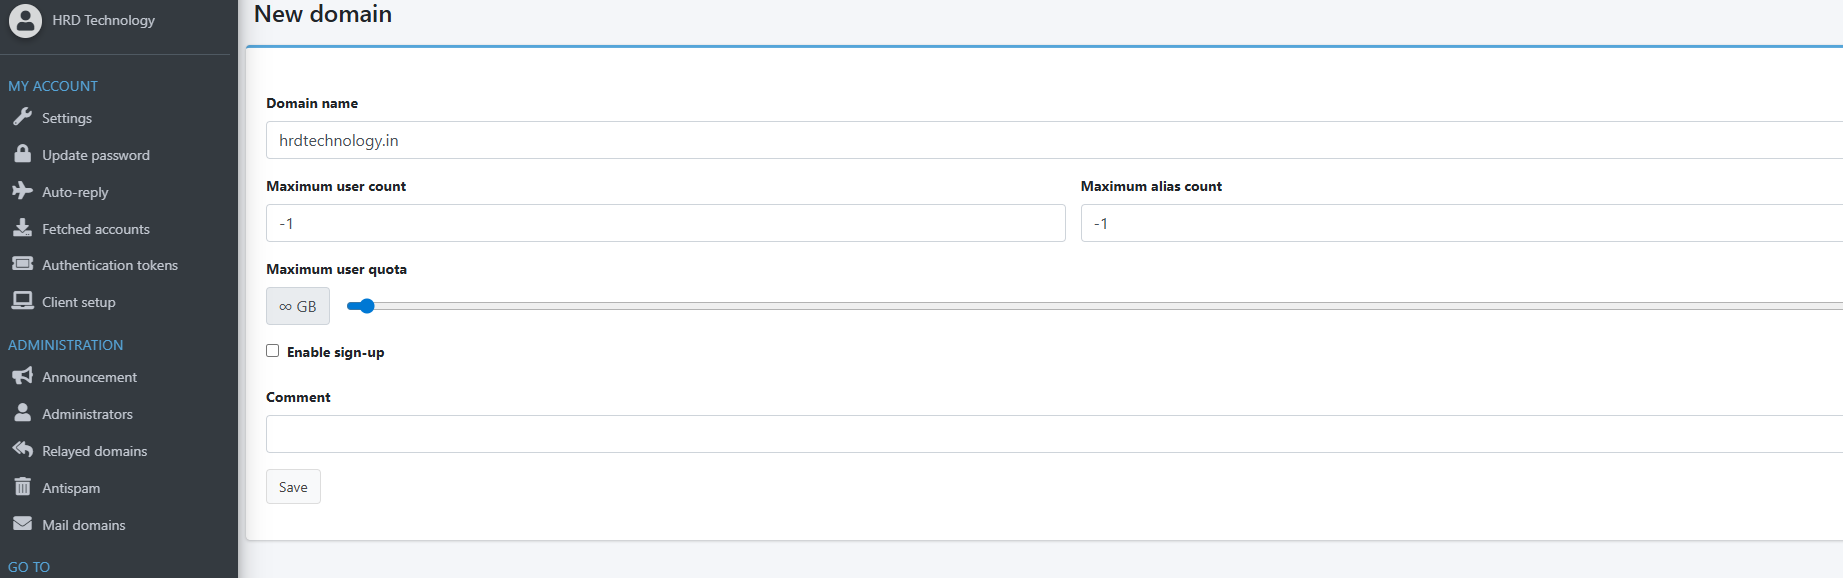Click the download icon for Fetched accounts
Viewport: 1843px width, 578px height.
coord(22,228)
